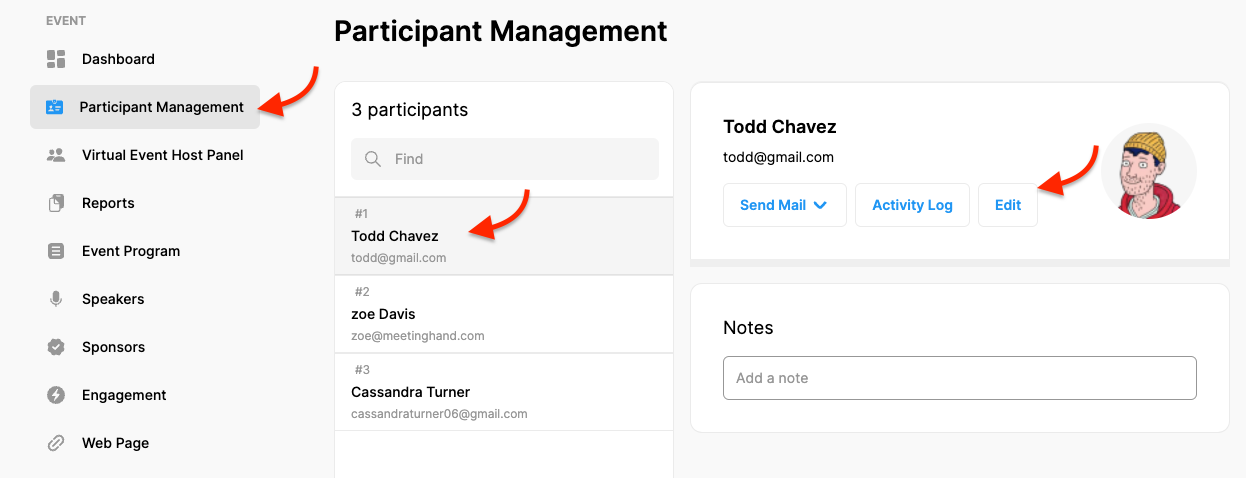Focus the Find participants search field

click(x=520, y=159)
